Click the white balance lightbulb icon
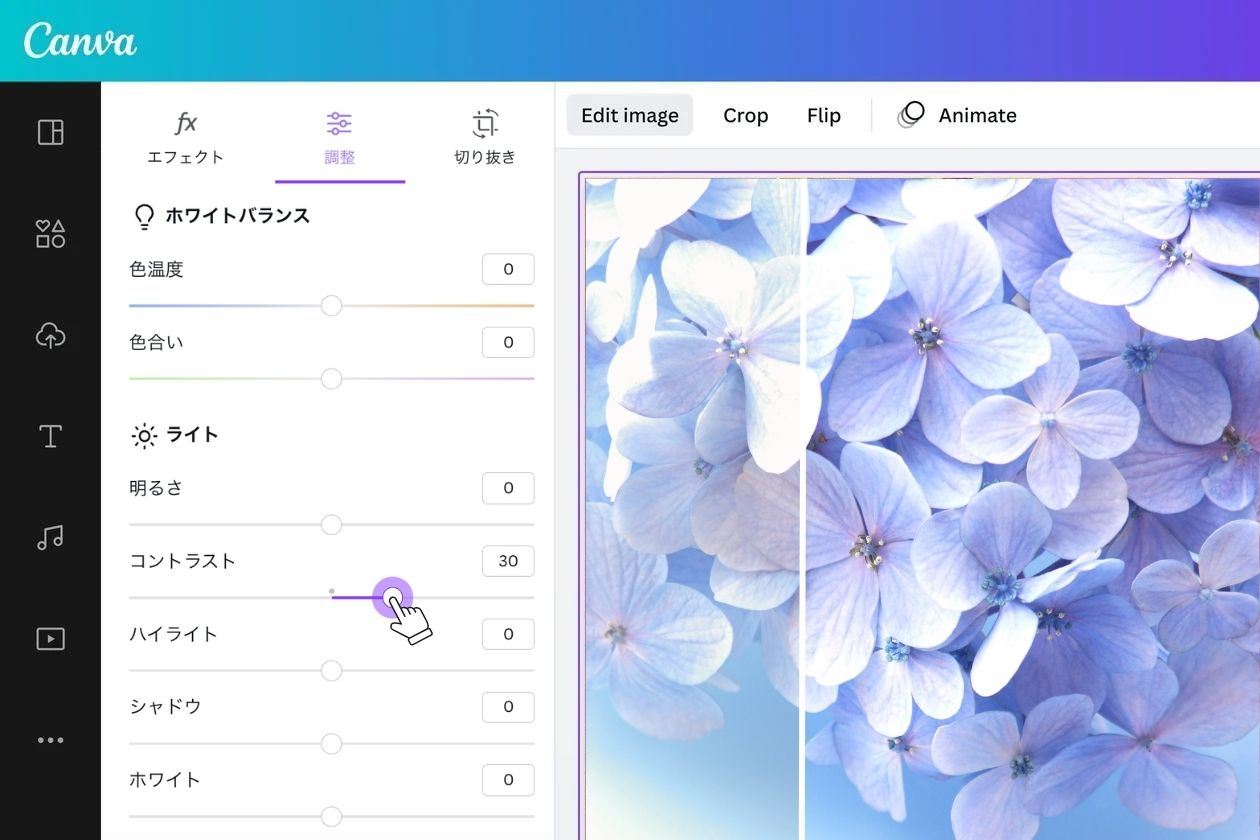1260x840 pixels. [144, 216]
